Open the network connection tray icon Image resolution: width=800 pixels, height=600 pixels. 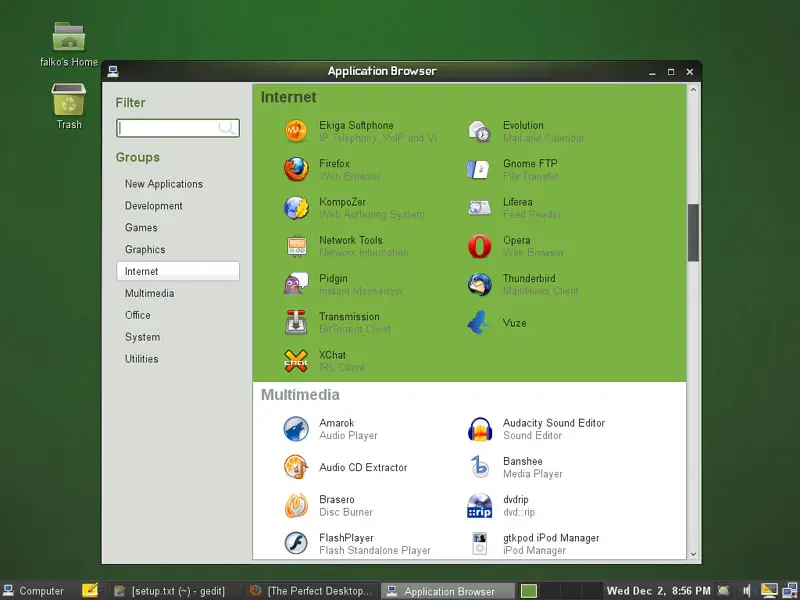tap(790, 590)
